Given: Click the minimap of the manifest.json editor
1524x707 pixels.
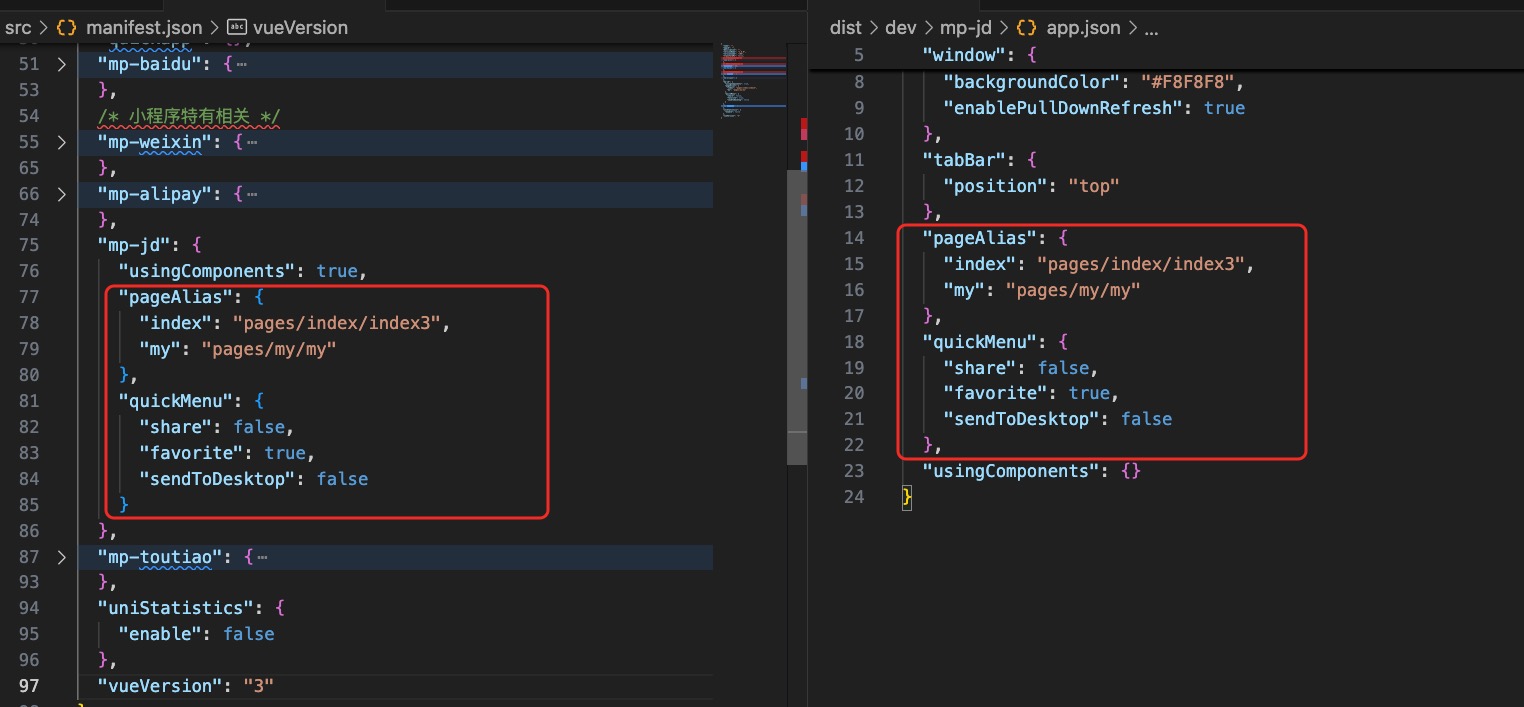Looking at the screenshot, I should pyautogui.click(x=752, y=80).
